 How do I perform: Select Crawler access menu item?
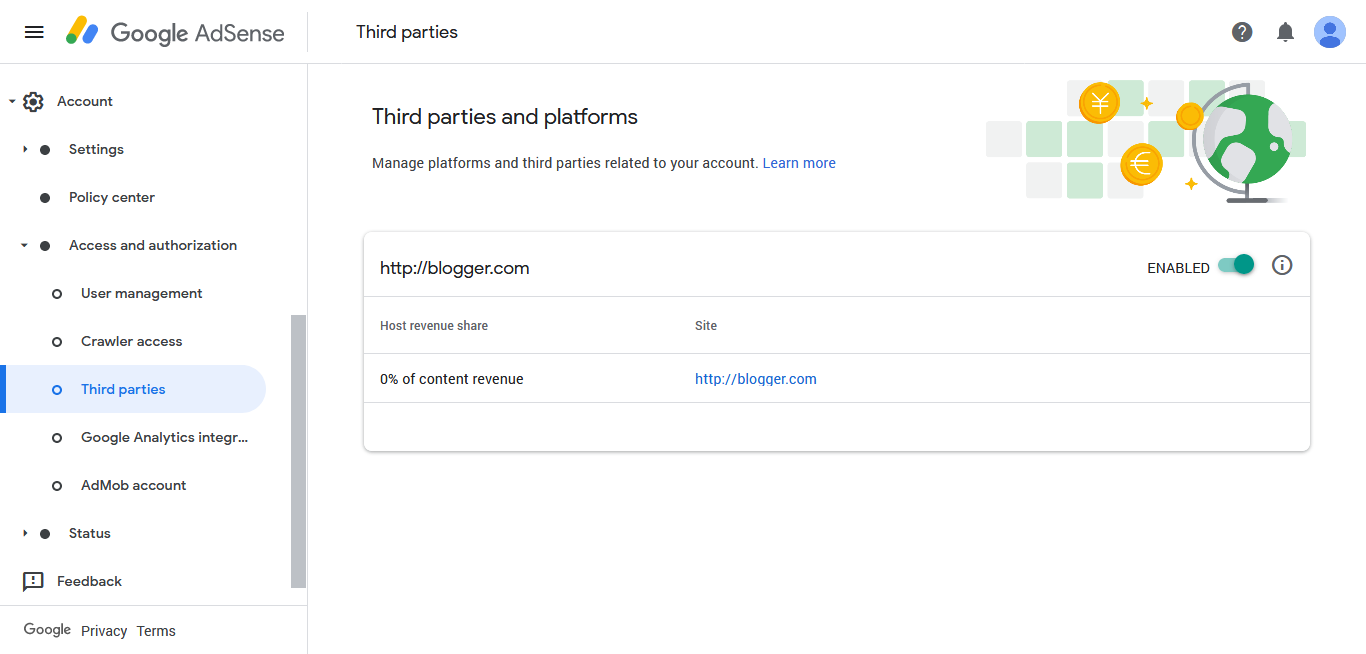131,341
